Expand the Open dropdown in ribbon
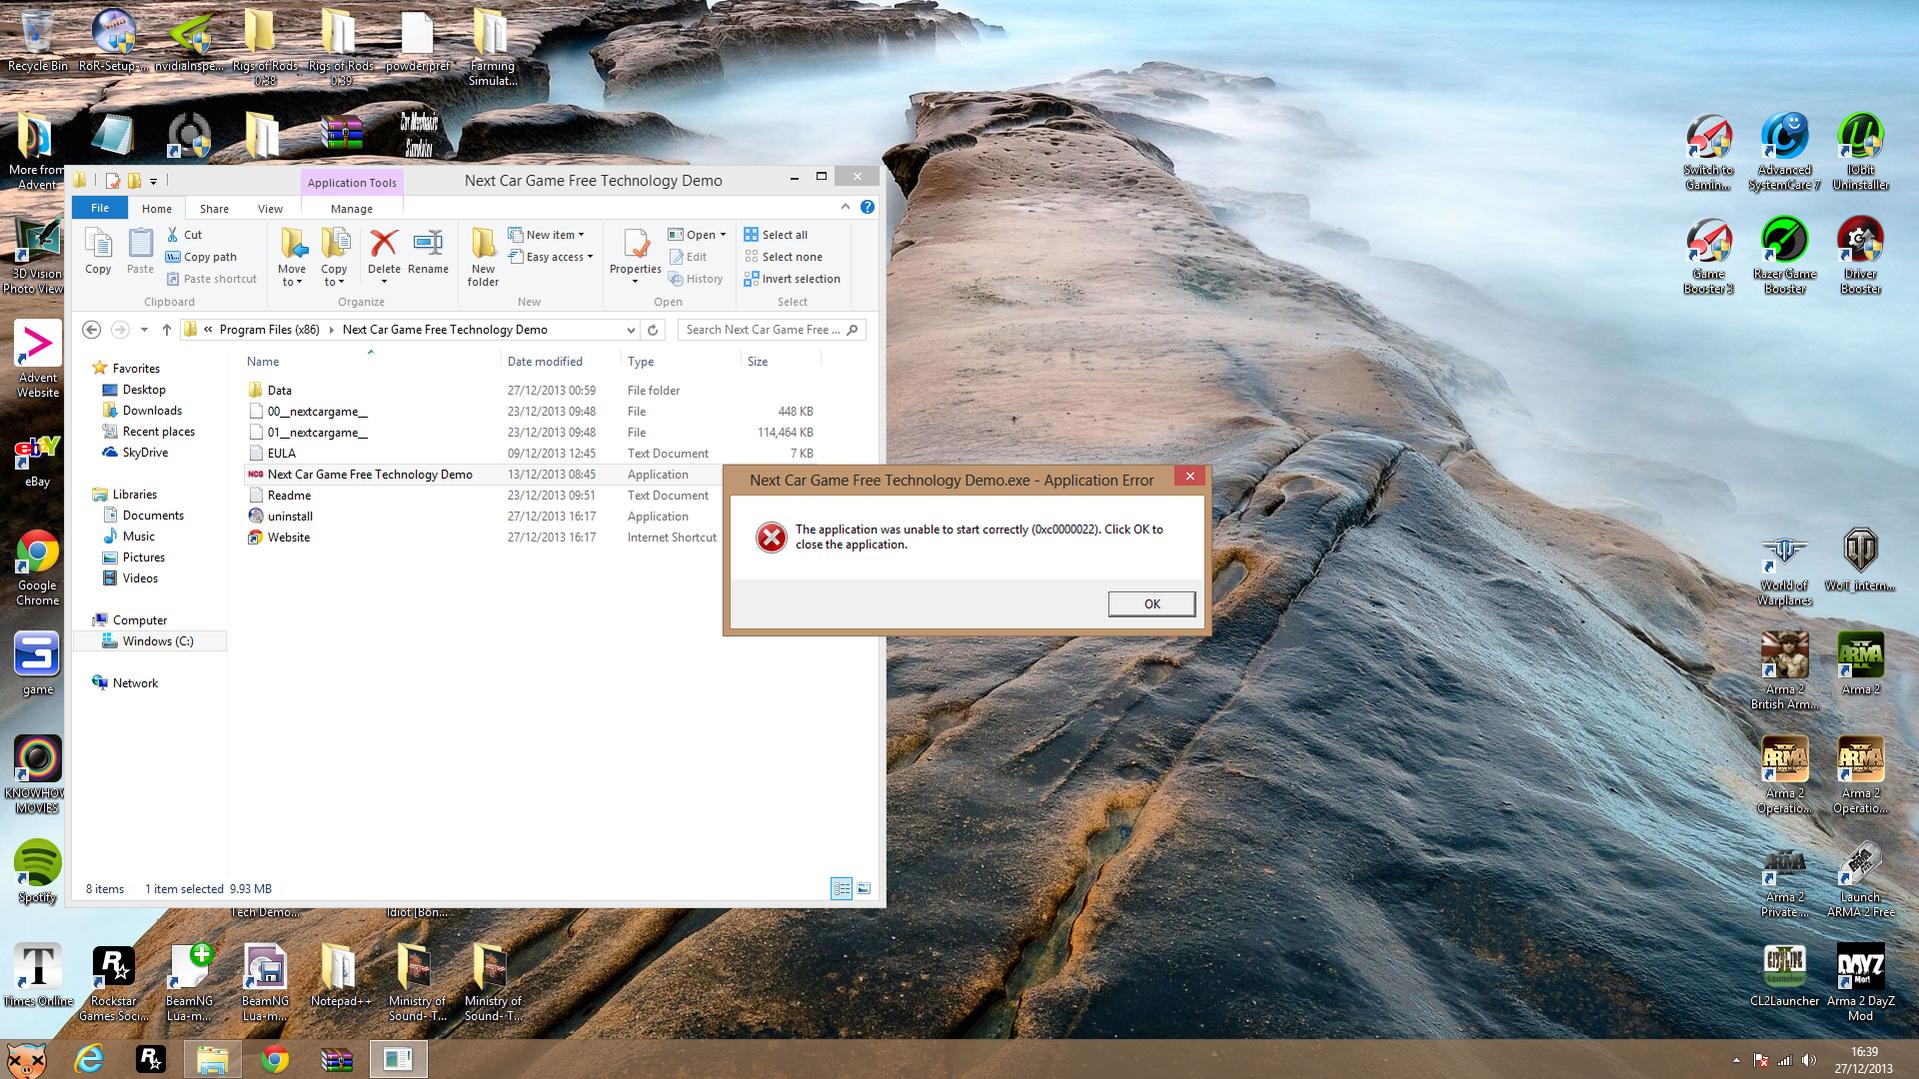The width and height of the screenshot is (1919, 1079). (x=697, y=235)
